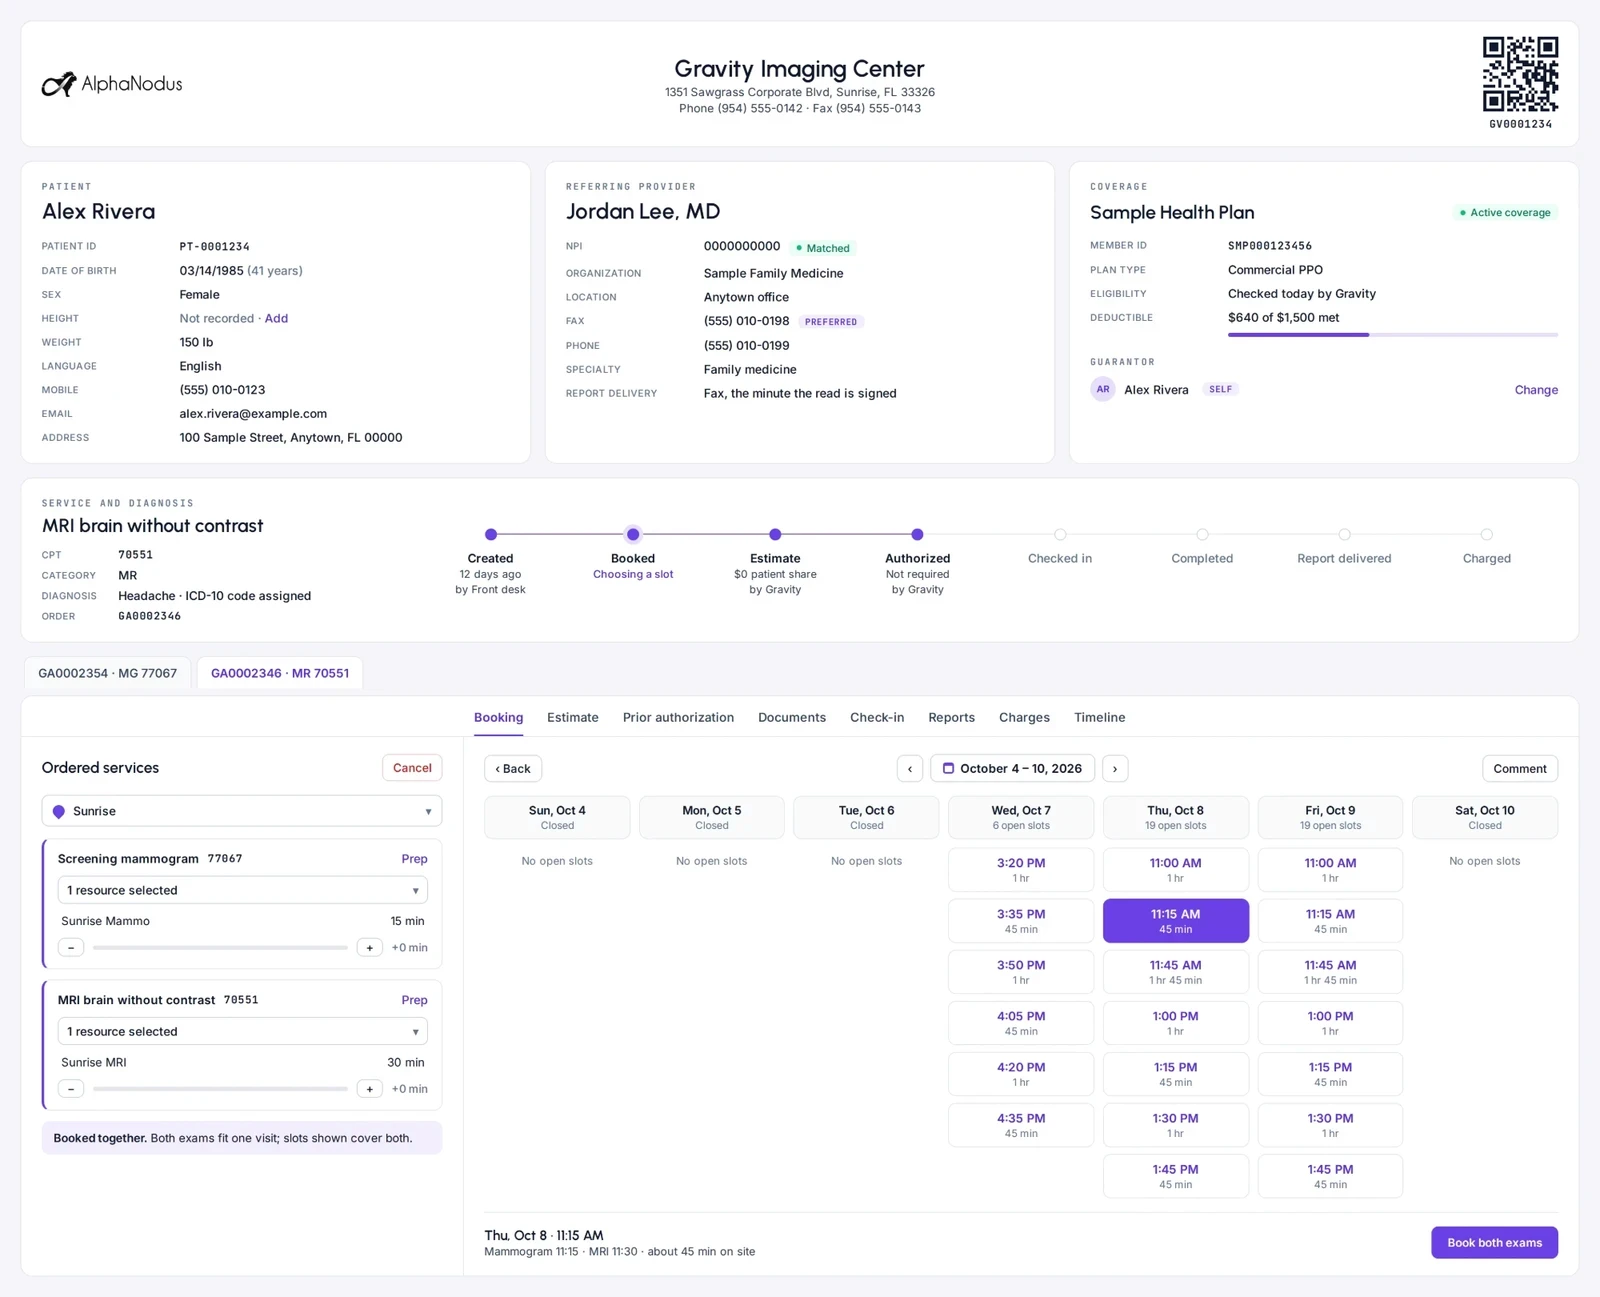Click the QR code GV0001234

1520,74
